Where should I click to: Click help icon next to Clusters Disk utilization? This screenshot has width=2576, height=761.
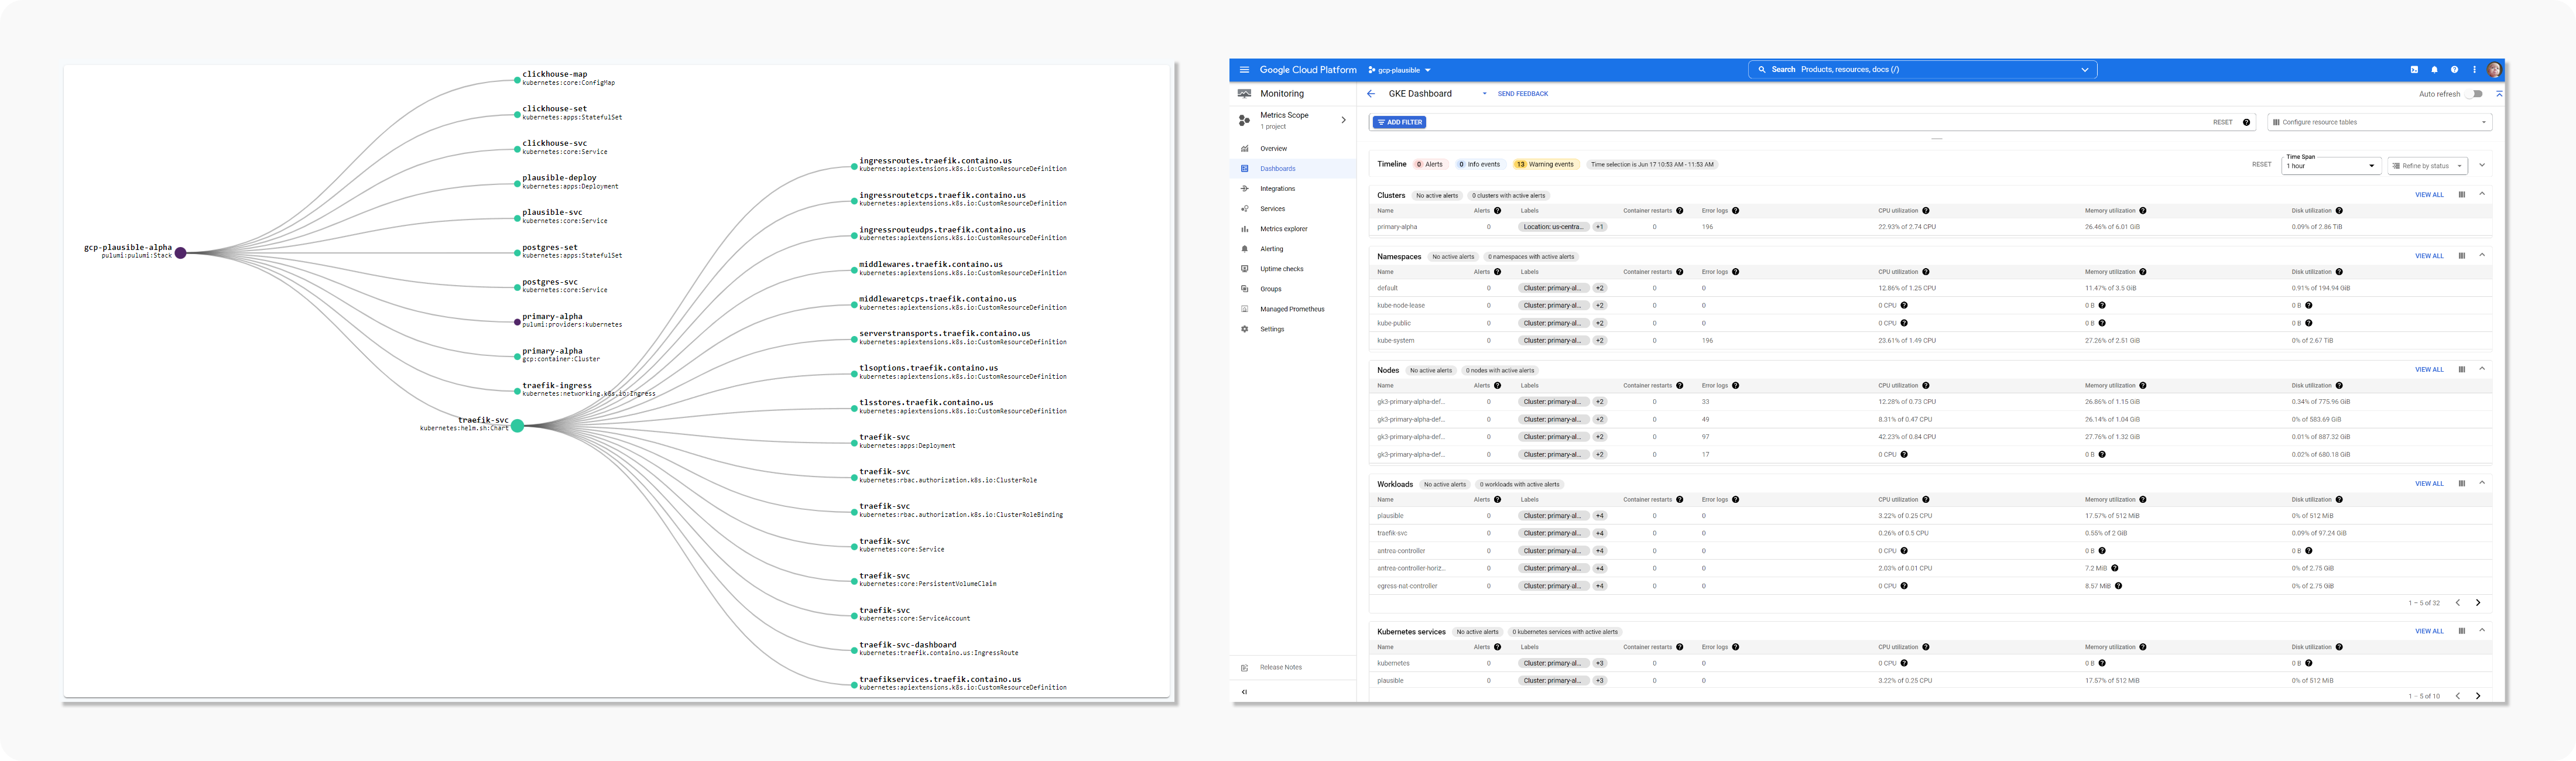click(x=2339, y=211)
